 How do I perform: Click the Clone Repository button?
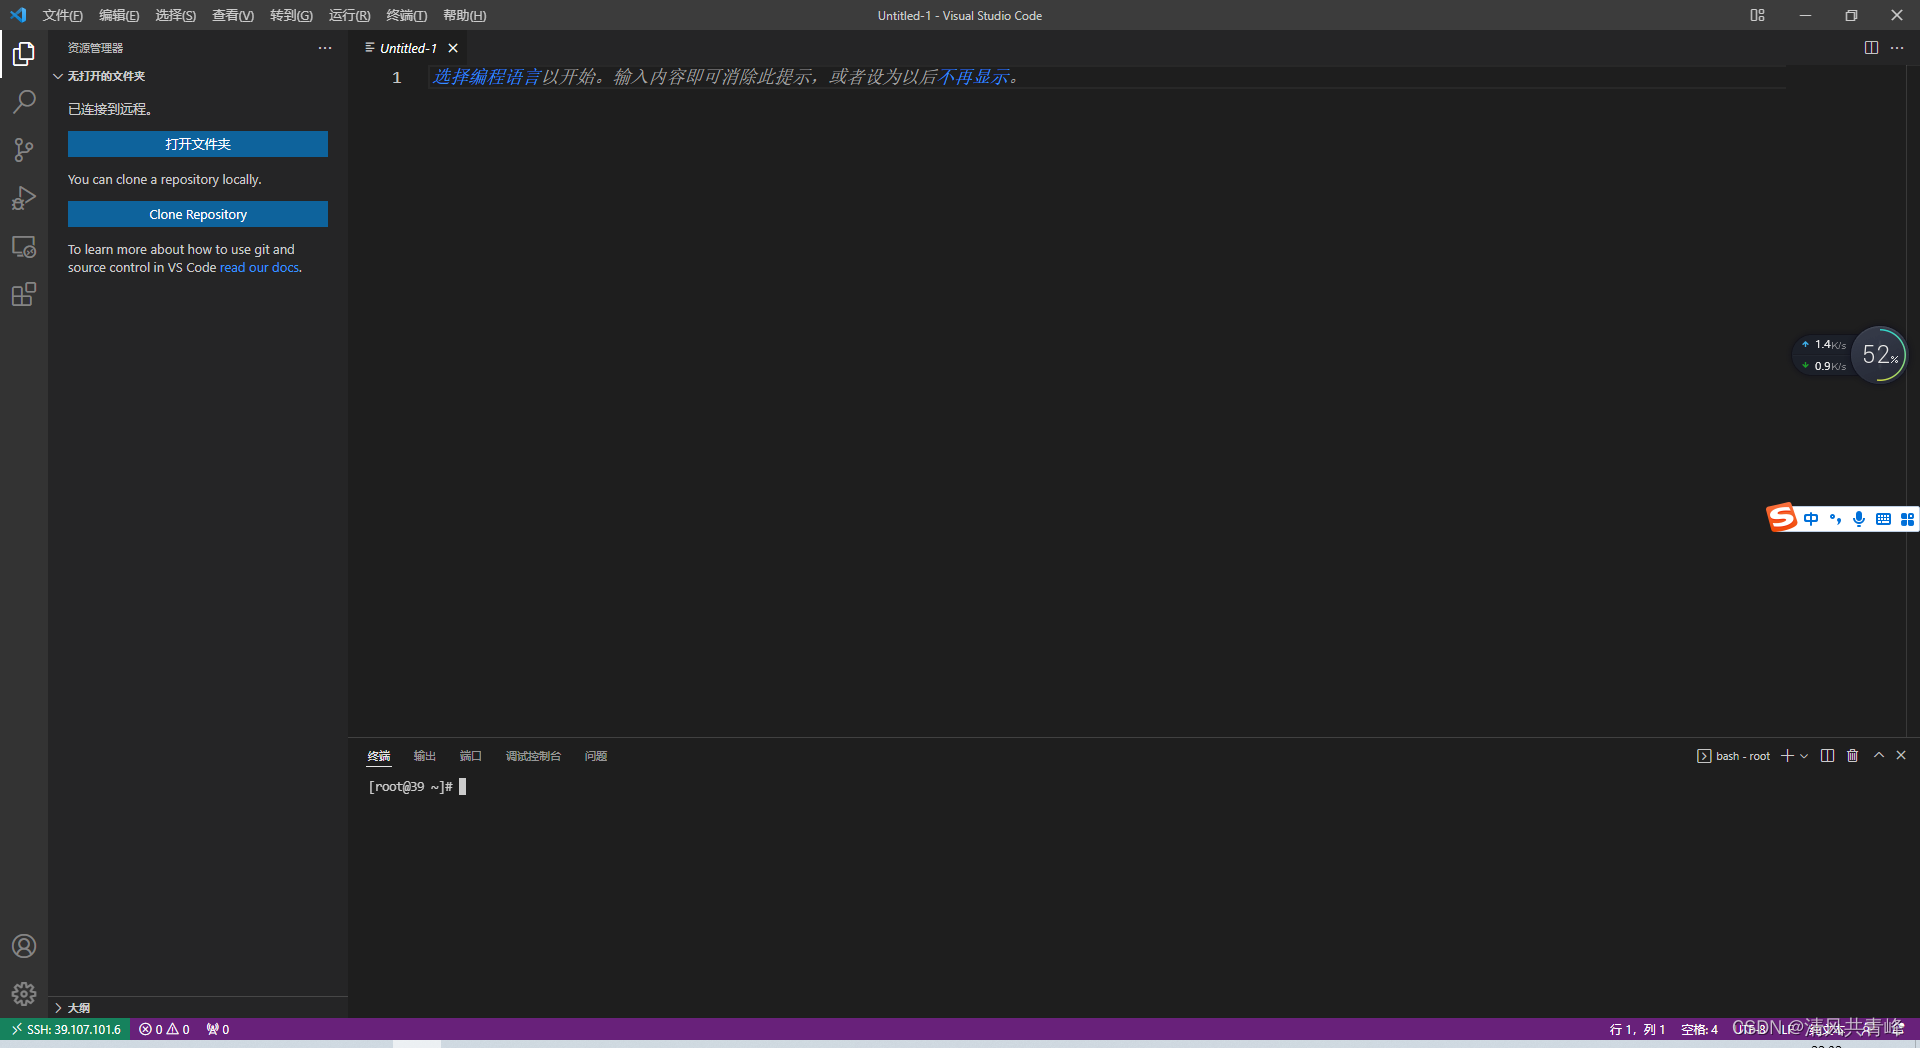(198, 214)
